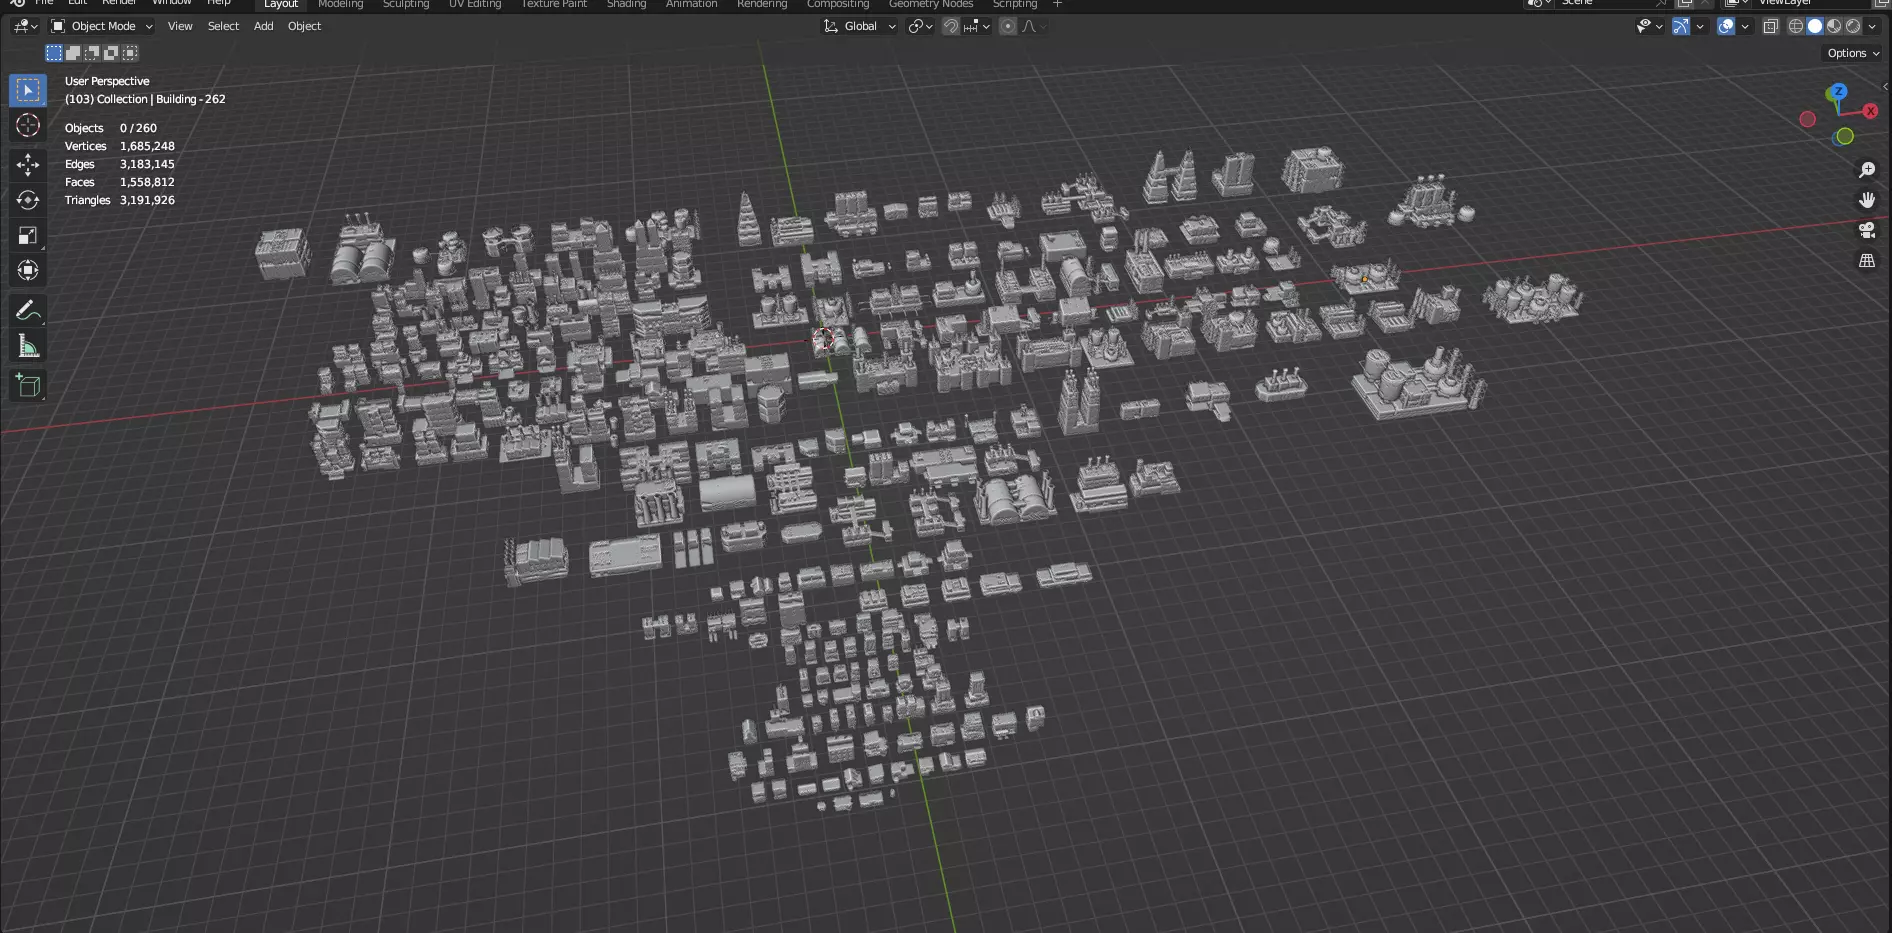Screen dimensions: 1892x933
Task: Switch to the UV Editing workspace tab
Action: (x=475, y=4)
